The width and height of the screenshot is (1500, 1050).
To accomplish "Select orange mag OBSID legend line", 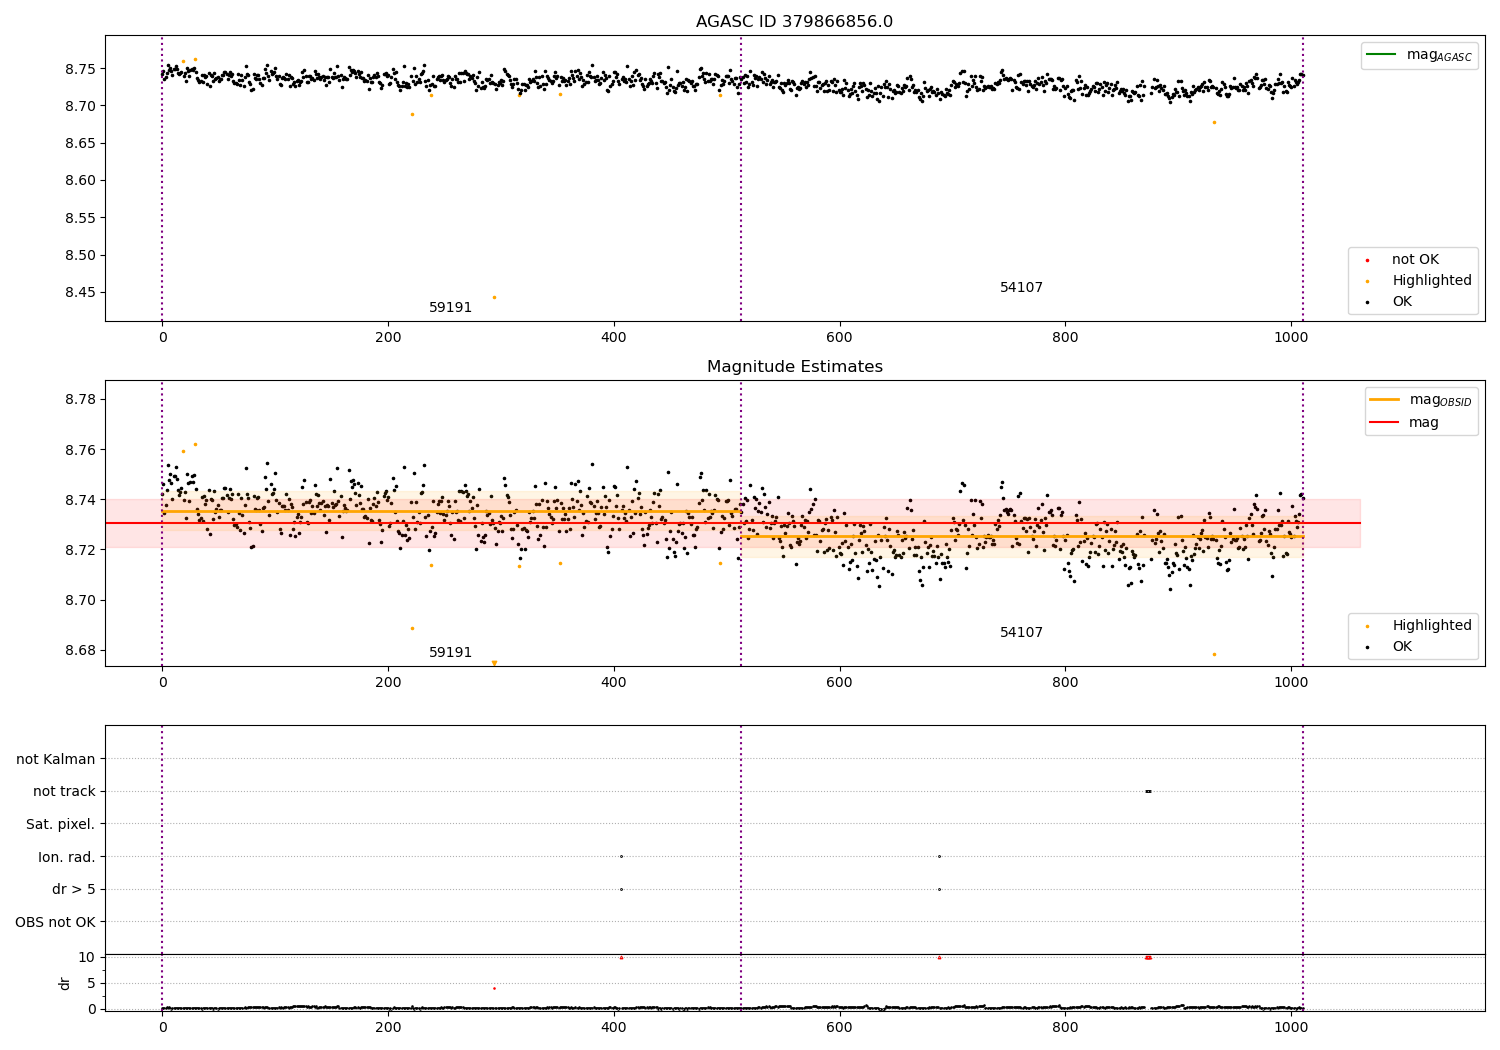I will 1385,399.
